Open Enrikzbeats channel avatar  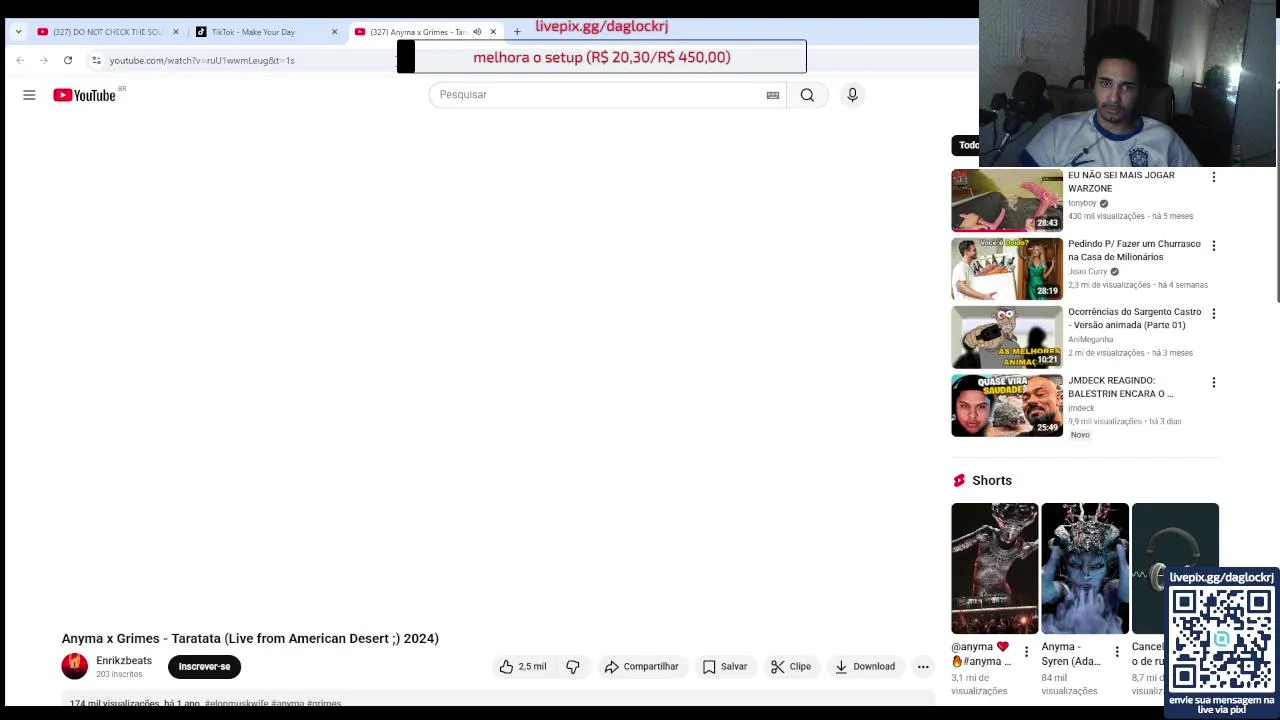pyautogui.click(x=75, y=667)
